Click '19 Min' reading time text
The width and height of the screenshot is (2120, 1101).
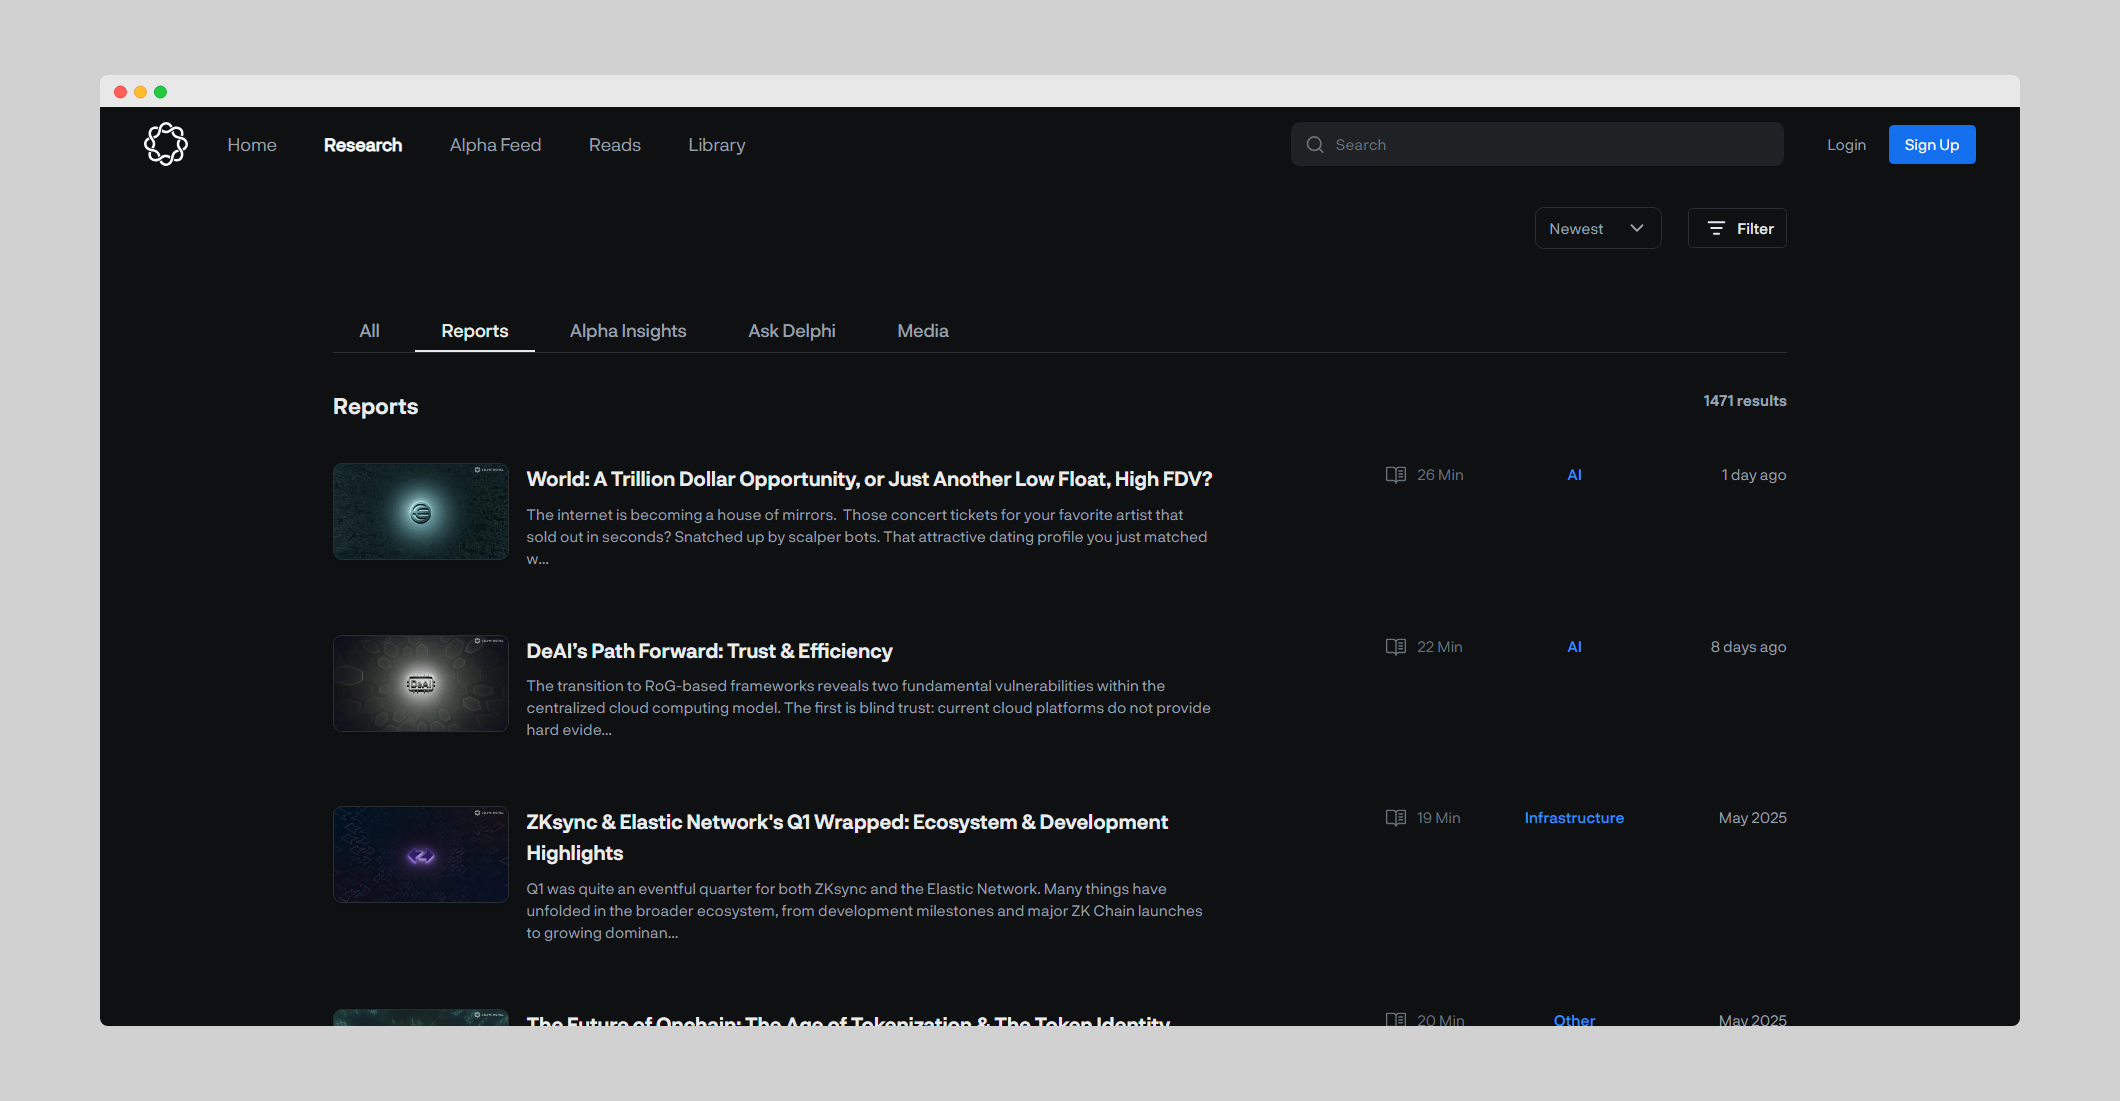tap(1439, 818)
